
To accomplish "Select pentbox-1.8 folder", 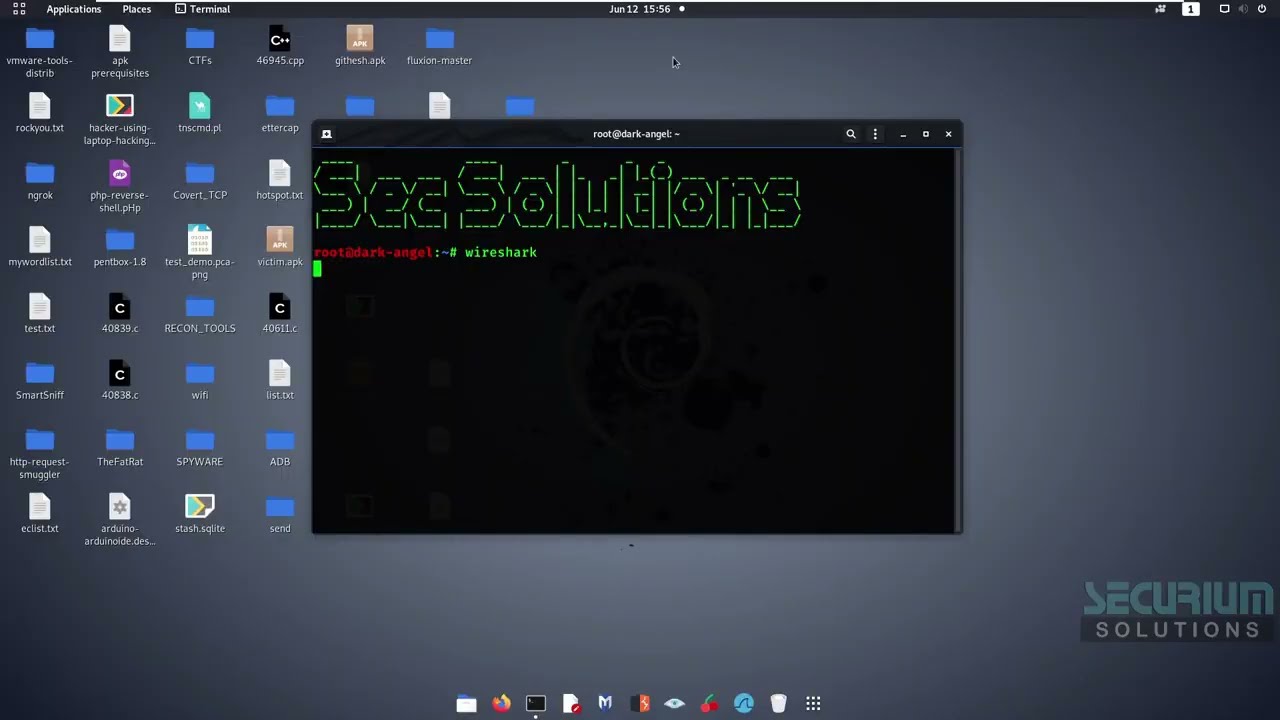I will click(x=120, y=247).
